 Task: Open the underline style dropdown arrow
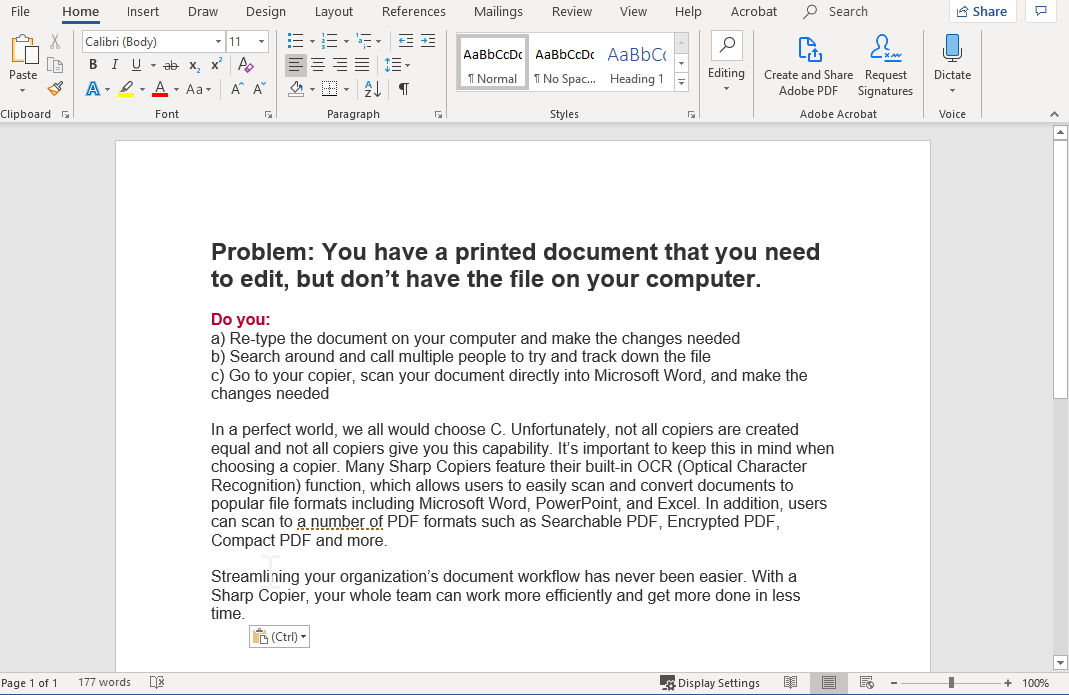click(x=153, y=65)
